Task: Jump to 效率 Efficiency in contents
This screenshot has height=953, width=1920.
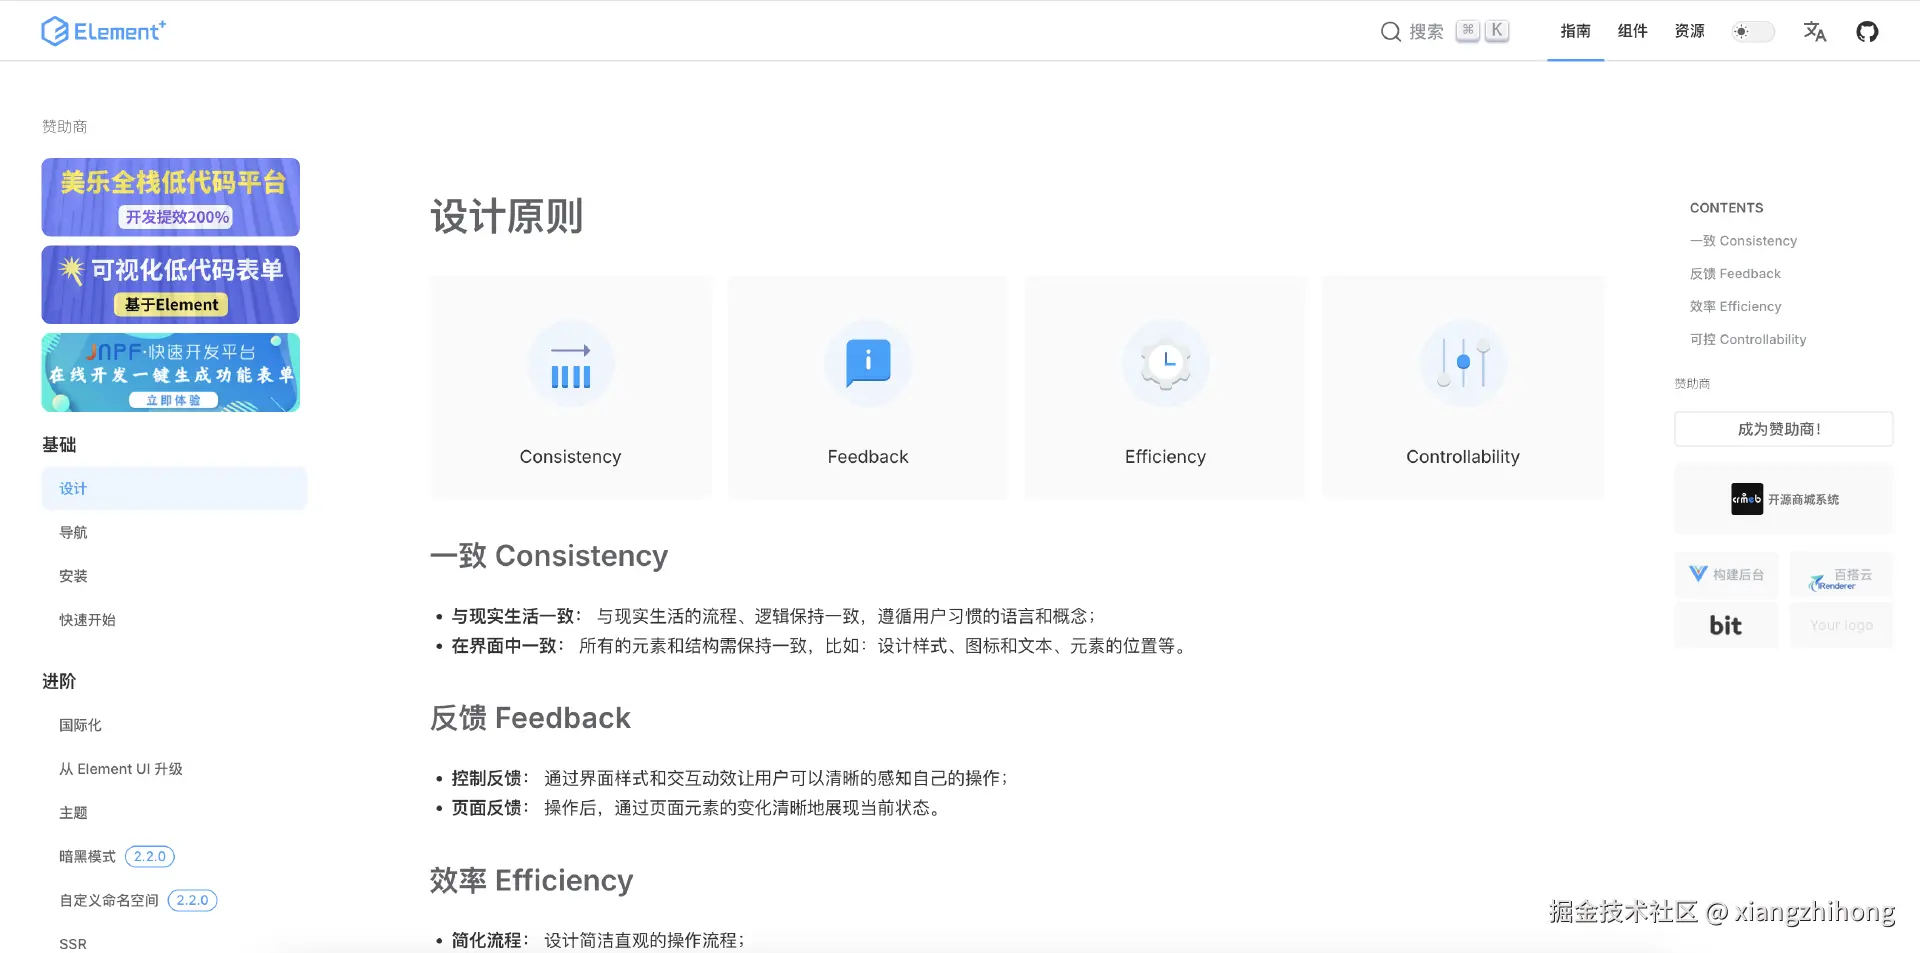Action: (1735, 307)
